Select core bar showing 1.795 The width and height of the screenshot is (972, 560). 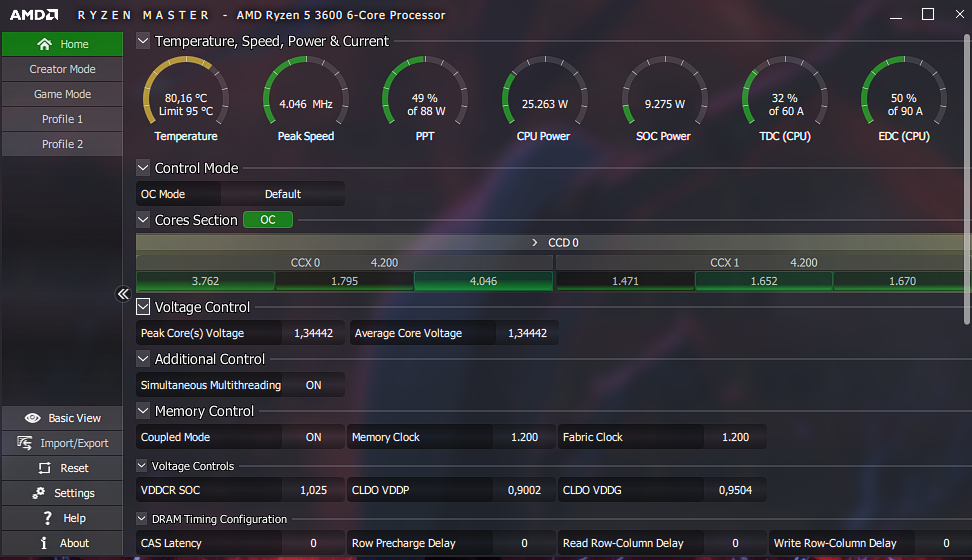345,281
